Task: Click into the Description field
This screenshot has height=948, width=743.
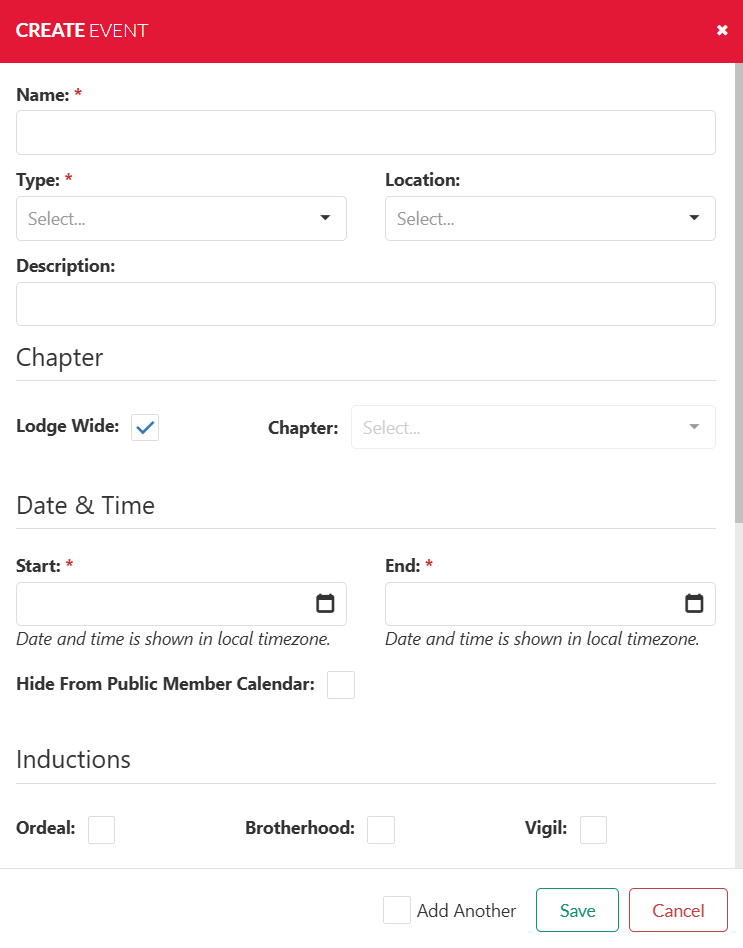Action: coord(366,304)
